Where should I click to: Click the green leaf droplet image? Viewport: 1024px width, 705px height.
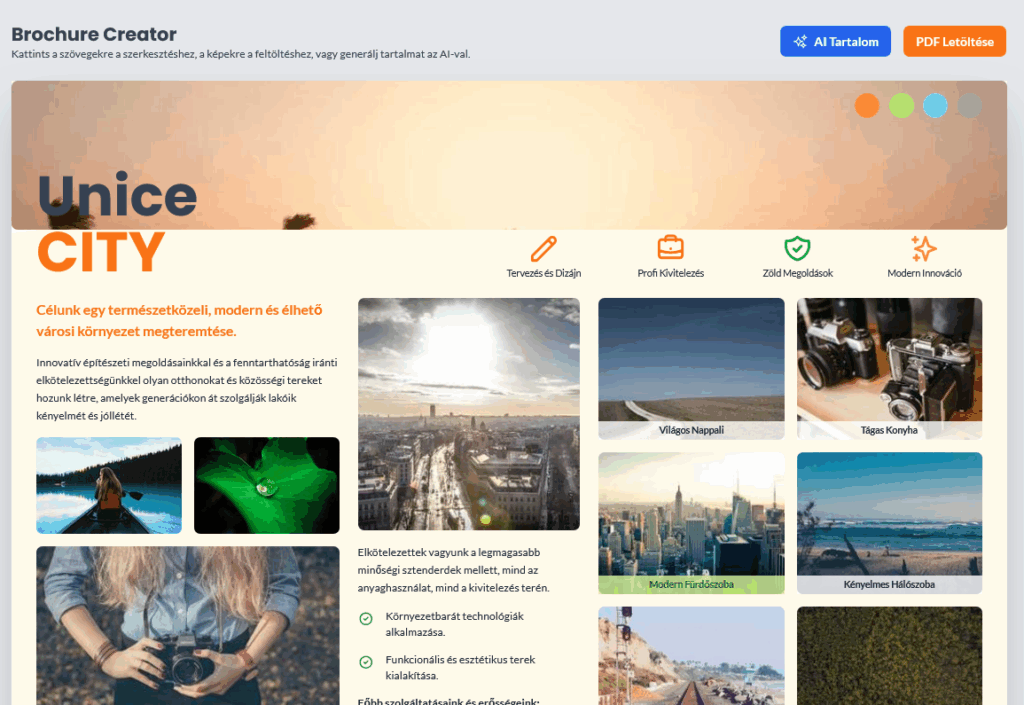coord(266,485)
